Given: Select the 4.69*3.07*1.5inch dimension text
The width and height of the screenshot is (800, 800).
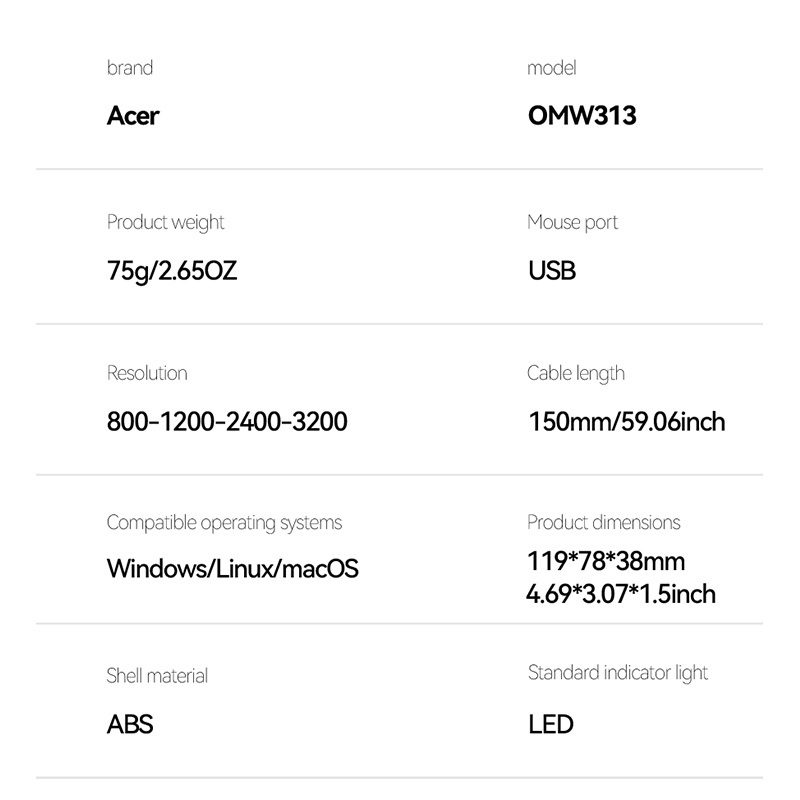Looking at the screenshot, I should point(621,594).
